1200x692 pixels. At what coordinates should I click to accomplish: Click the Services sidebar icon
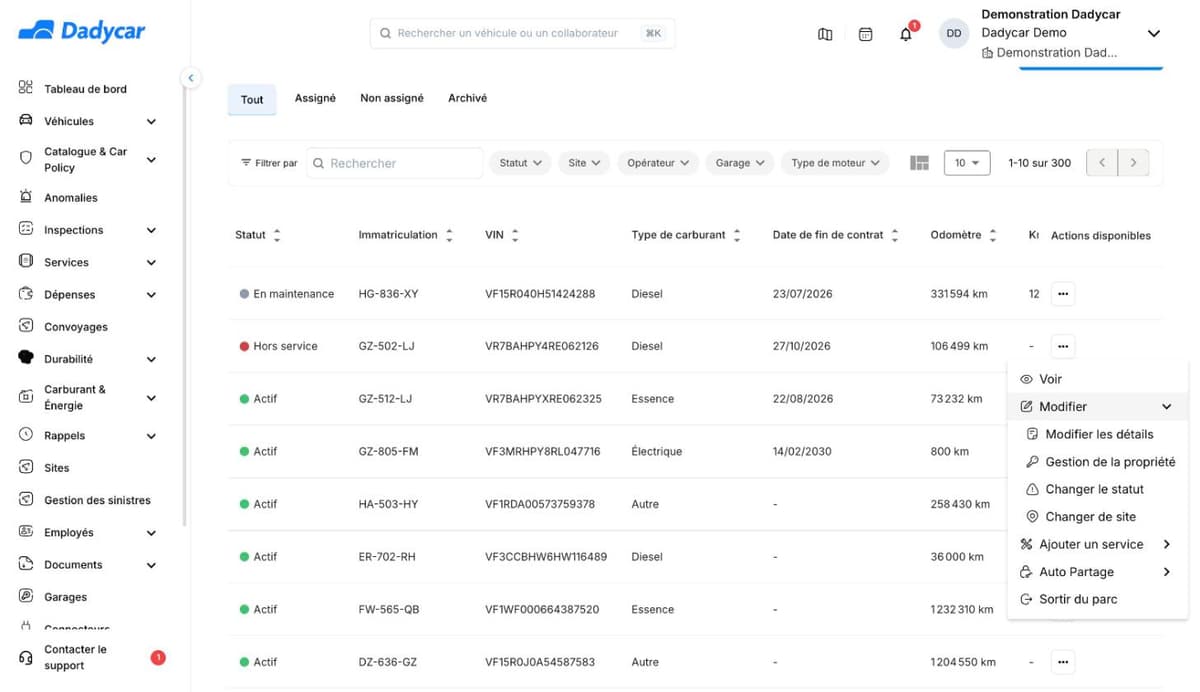pos(26,261)
